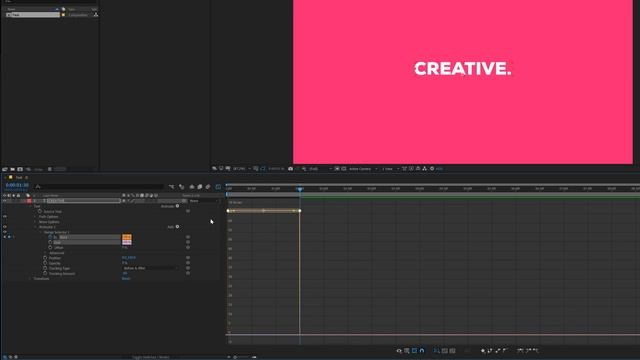Enable Motion Blur for the composition
Viewport: 640px width, 360px height.
pyautogui.click(x=208, y=187)
